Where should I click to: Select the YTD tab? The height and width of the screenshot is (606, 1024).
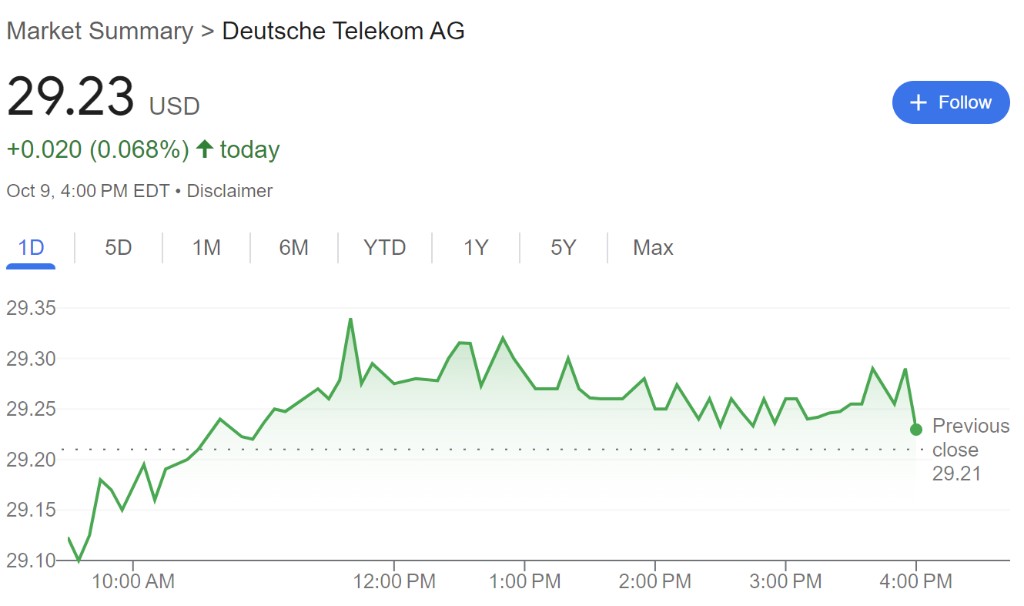pos(385,247)
